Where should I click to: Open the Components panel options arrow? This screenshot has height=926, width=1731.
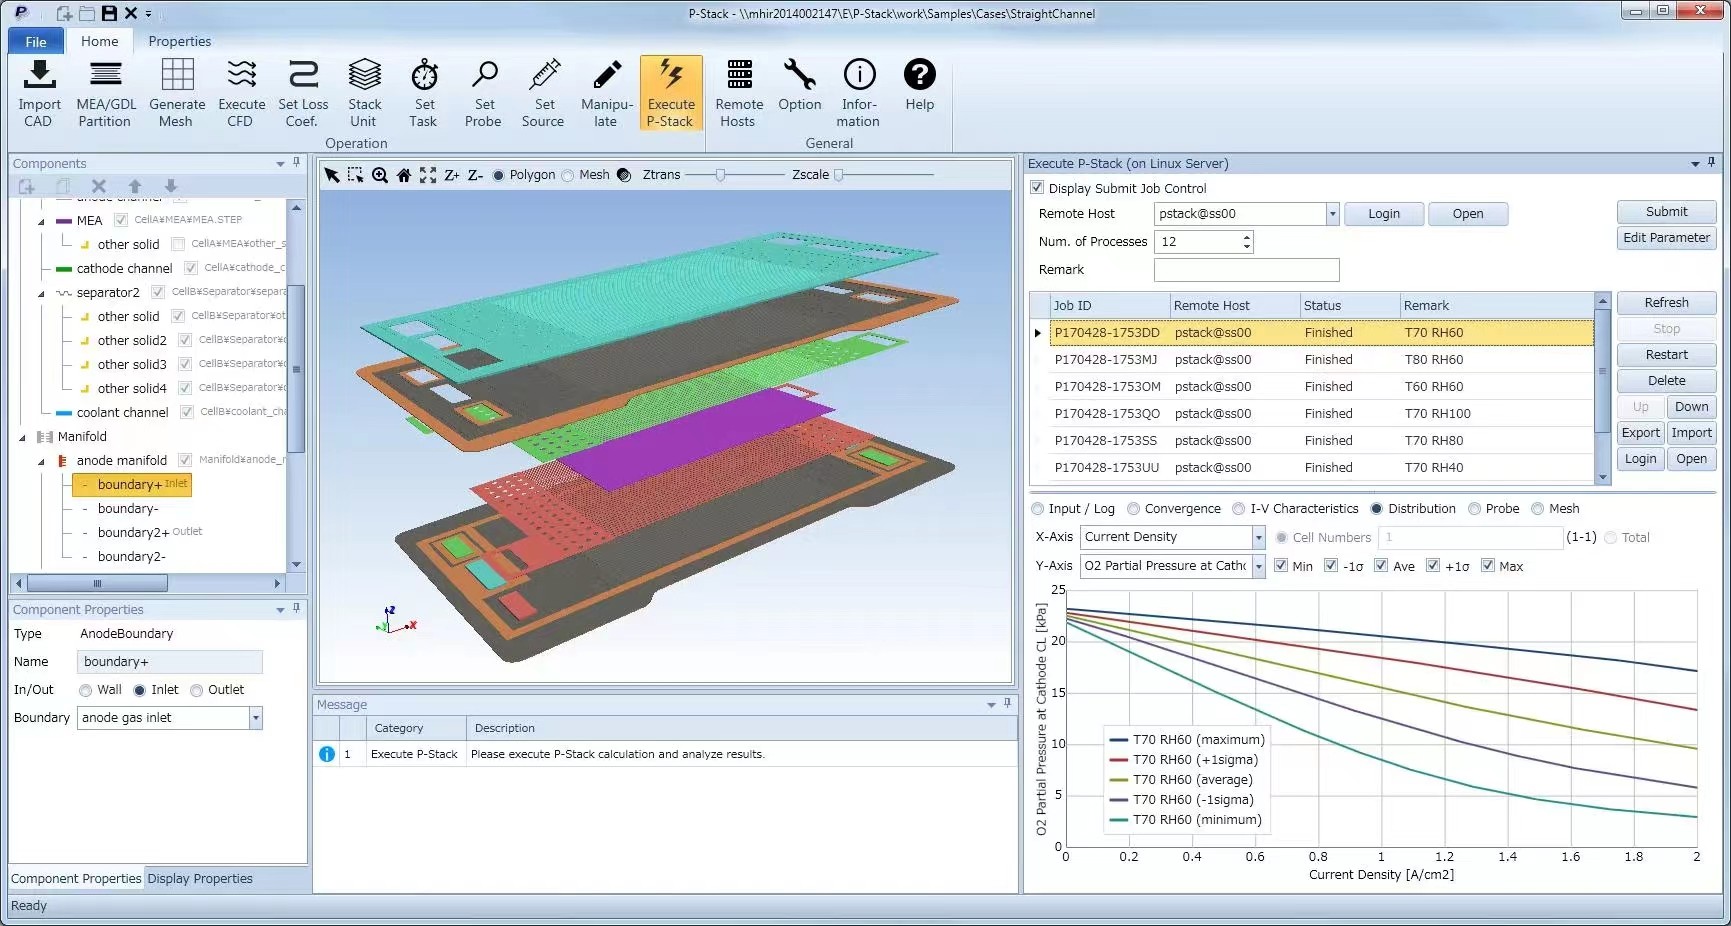tap(281, 164)
